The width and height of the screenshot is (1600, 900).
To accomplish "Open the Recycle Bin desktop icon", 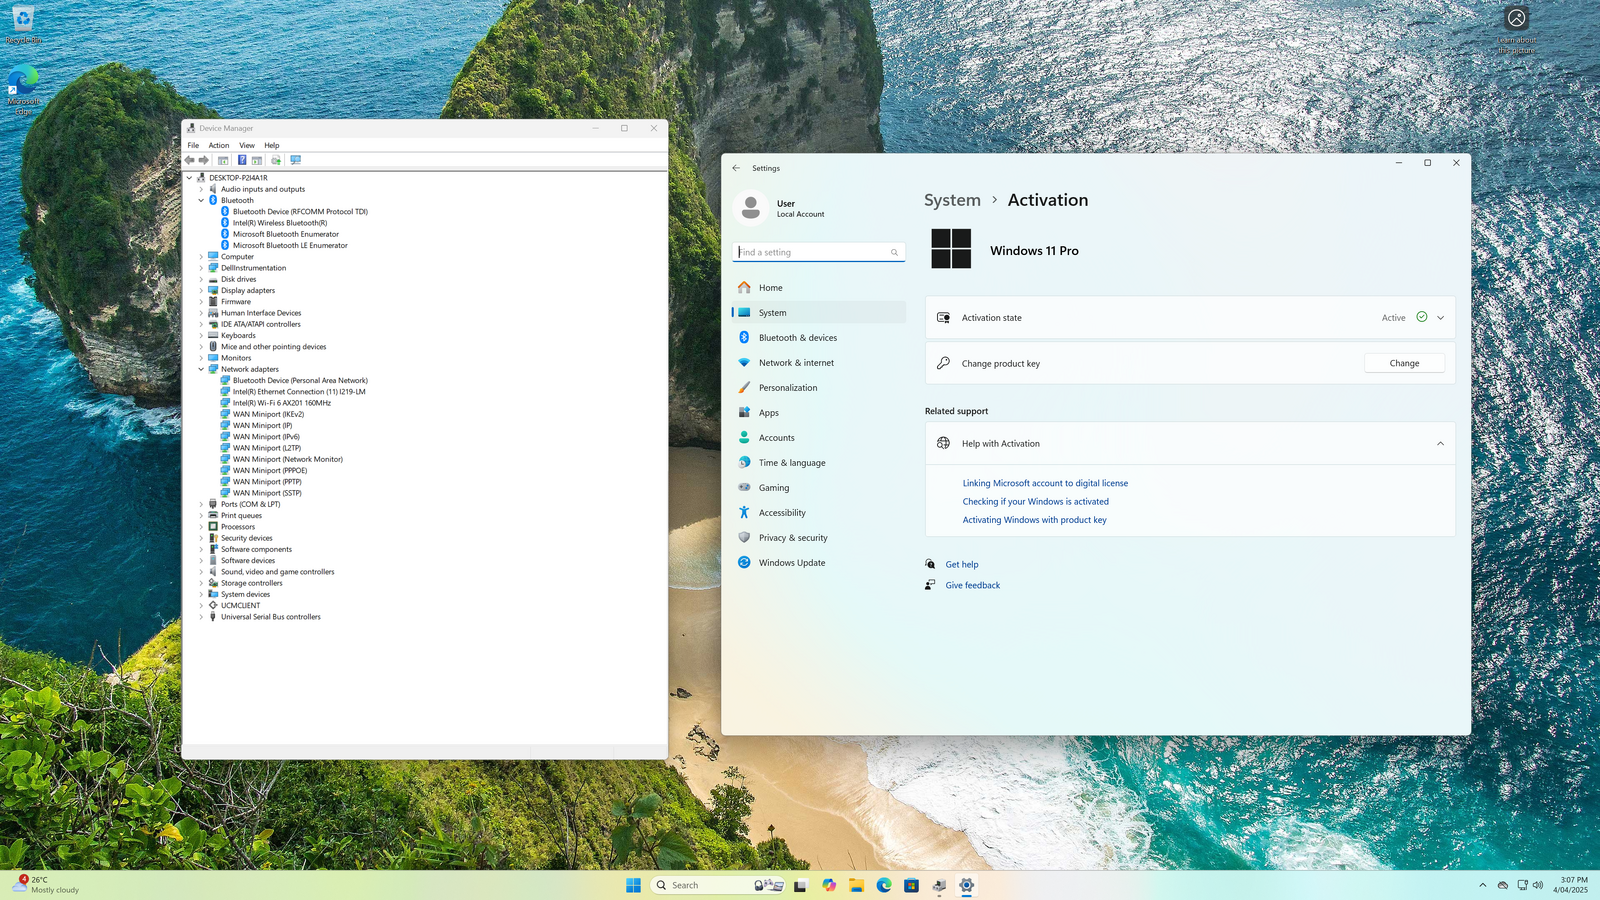I will (x=23, y=25).
